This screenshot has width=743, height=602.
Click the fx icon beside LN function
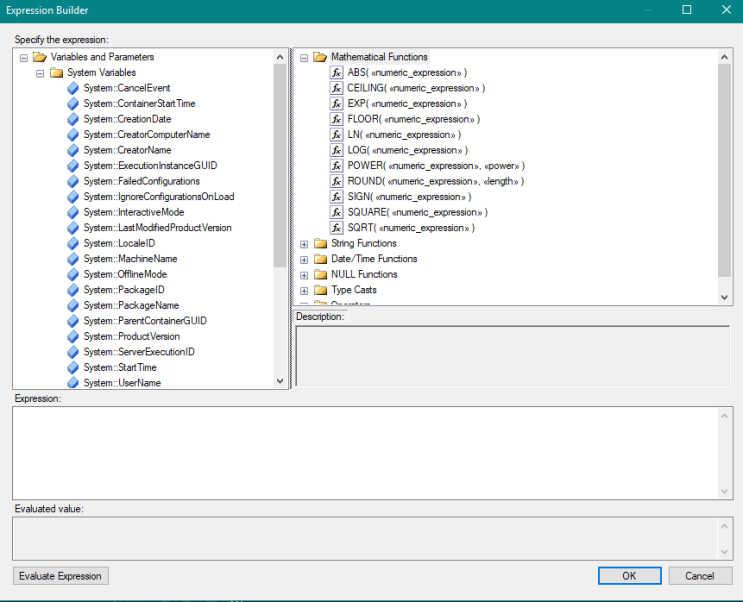tap(336, 135)
